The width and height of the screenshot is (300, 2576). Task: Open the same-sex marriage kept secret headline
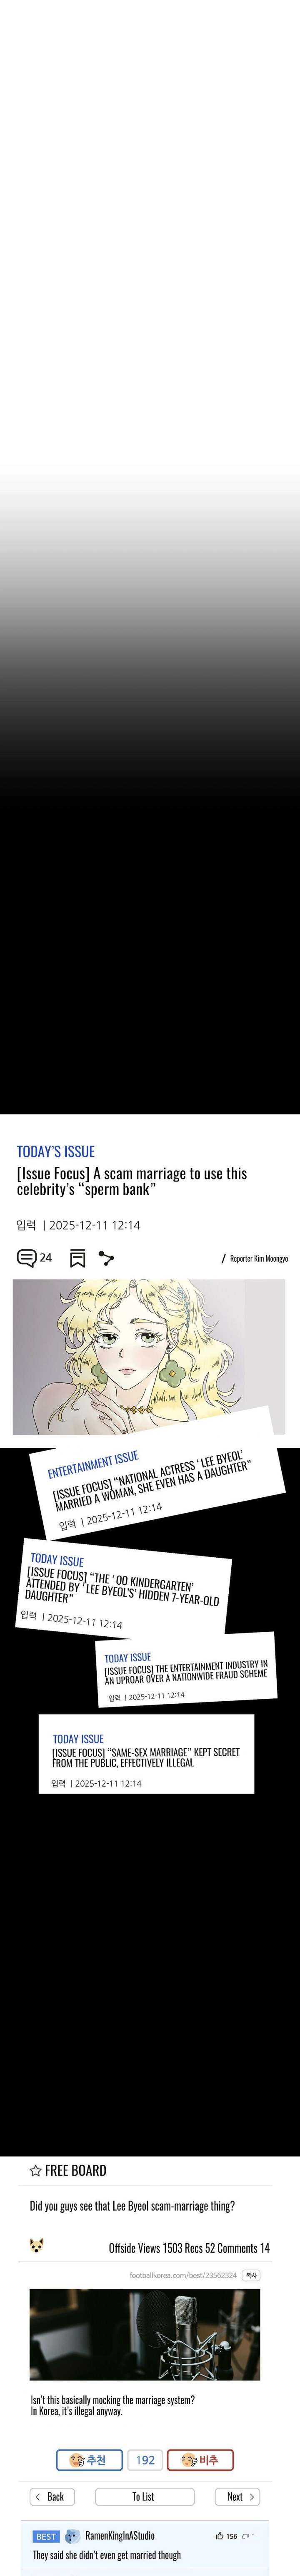[x=146, y=1757]
